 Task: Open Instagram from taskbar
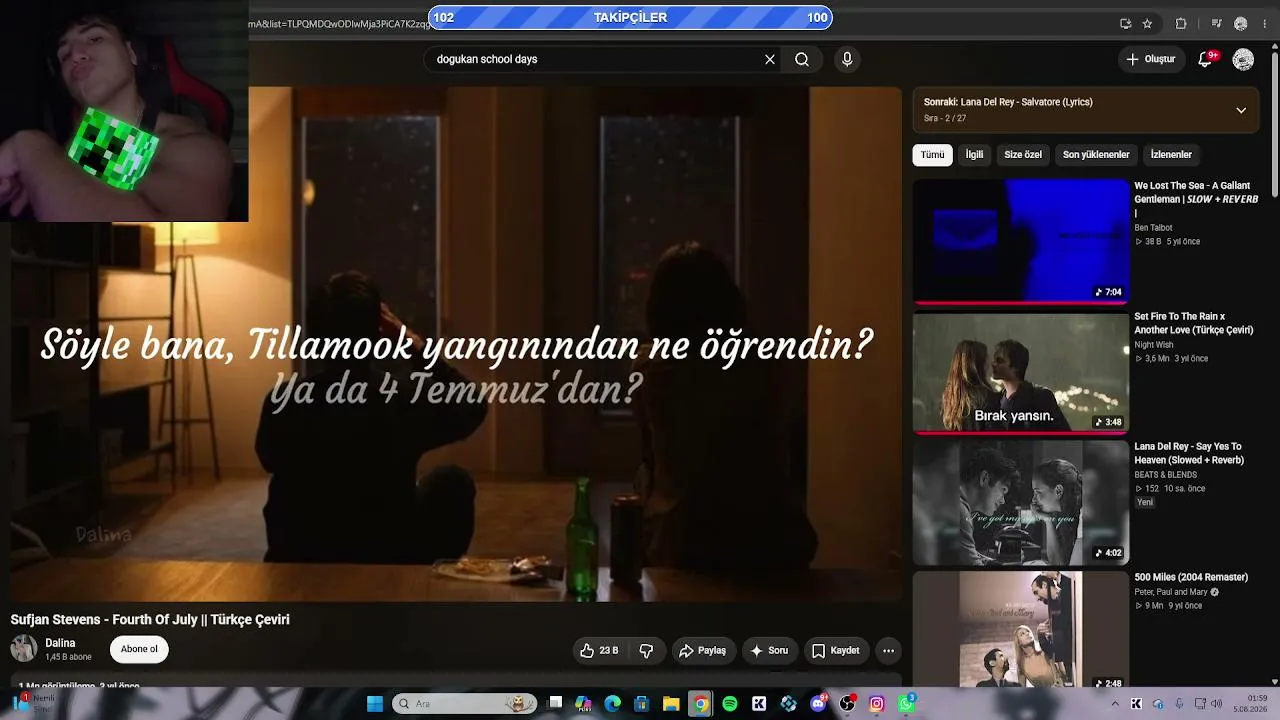click(x=877, y=704)
